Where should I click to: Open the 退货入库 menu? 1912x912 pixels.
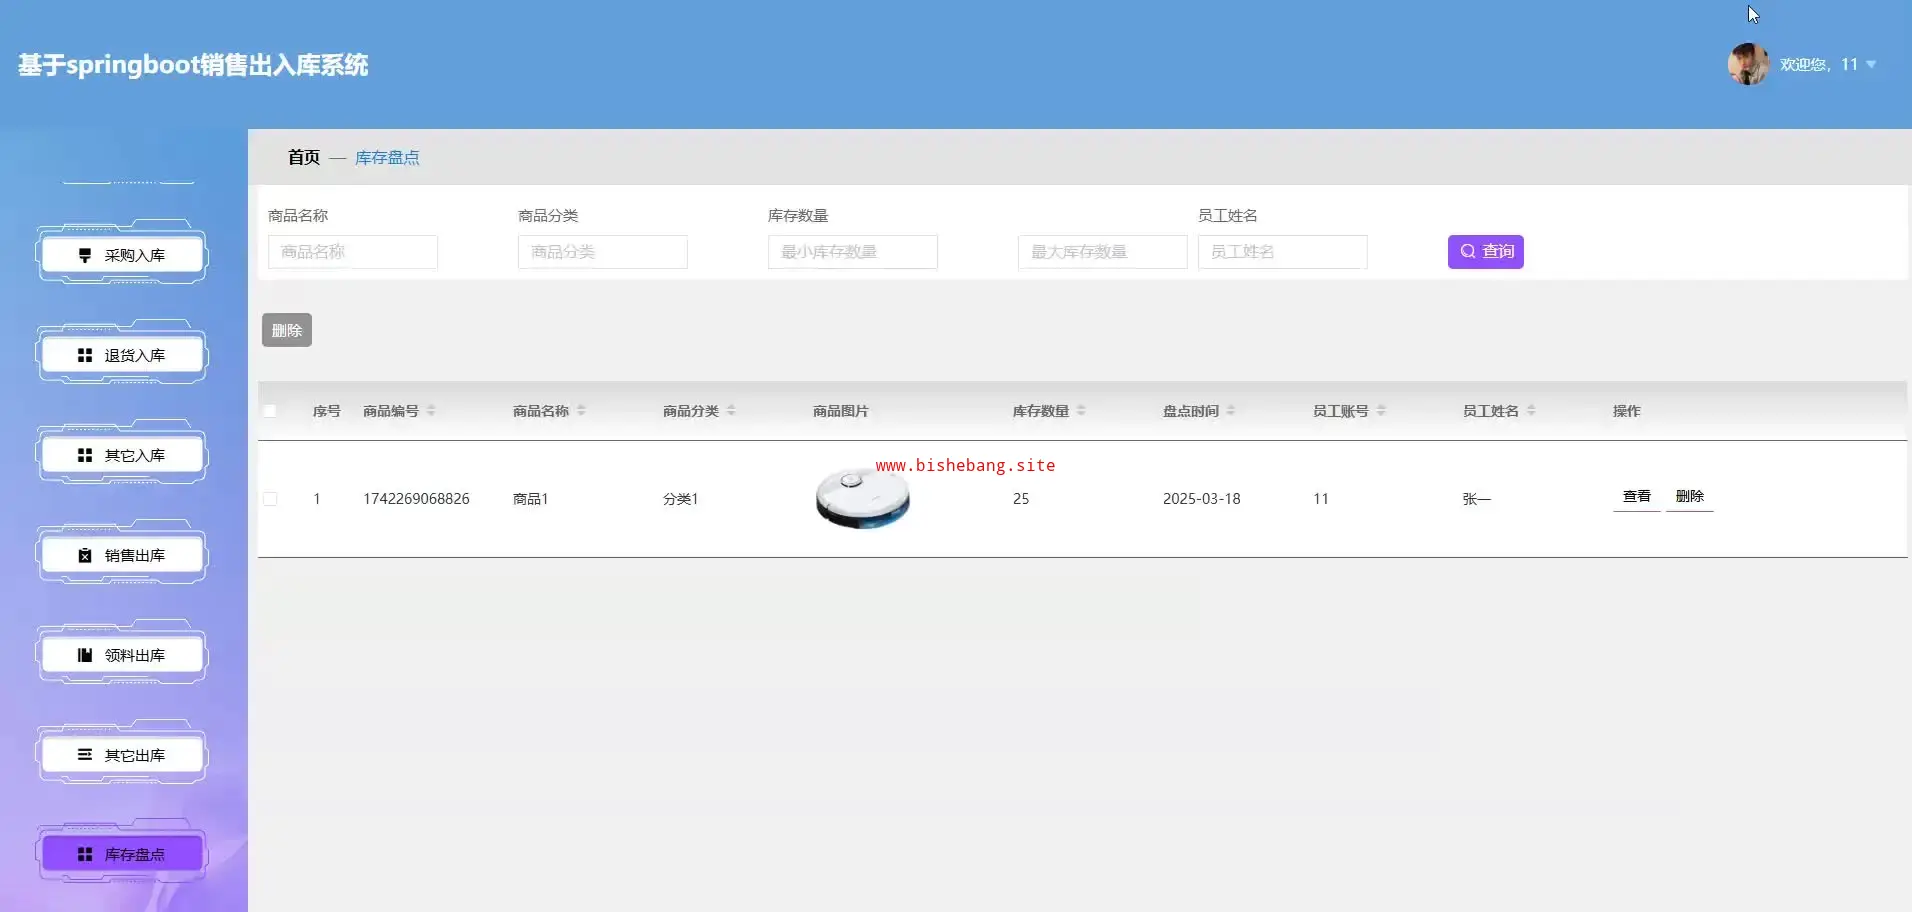[x=122, y=356]
